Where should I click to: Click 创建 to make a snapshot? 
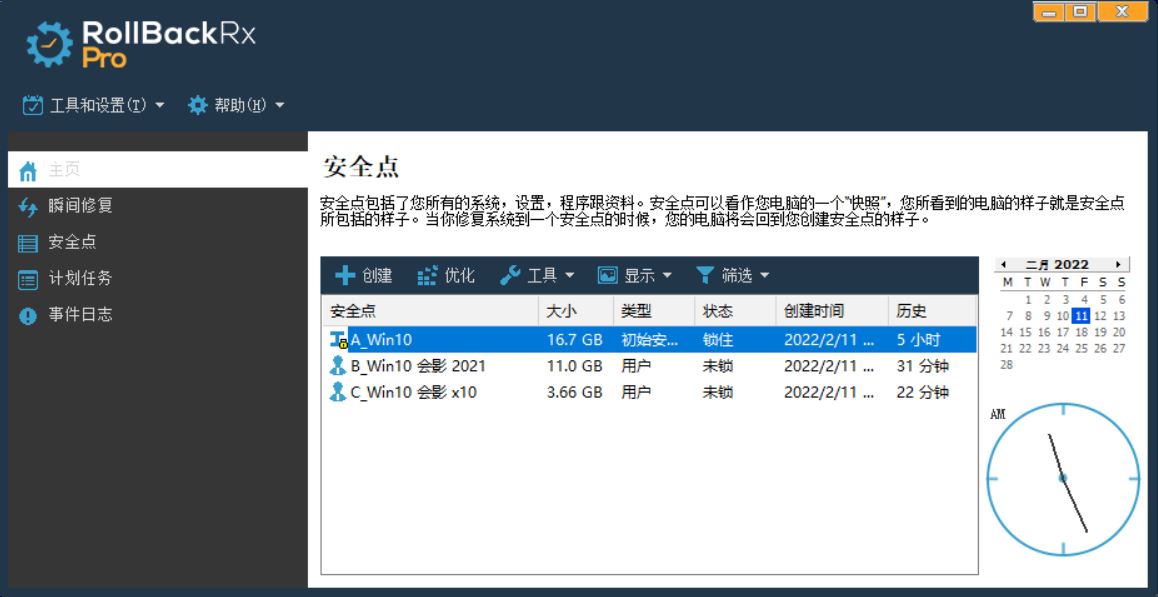tap(364, 276)
